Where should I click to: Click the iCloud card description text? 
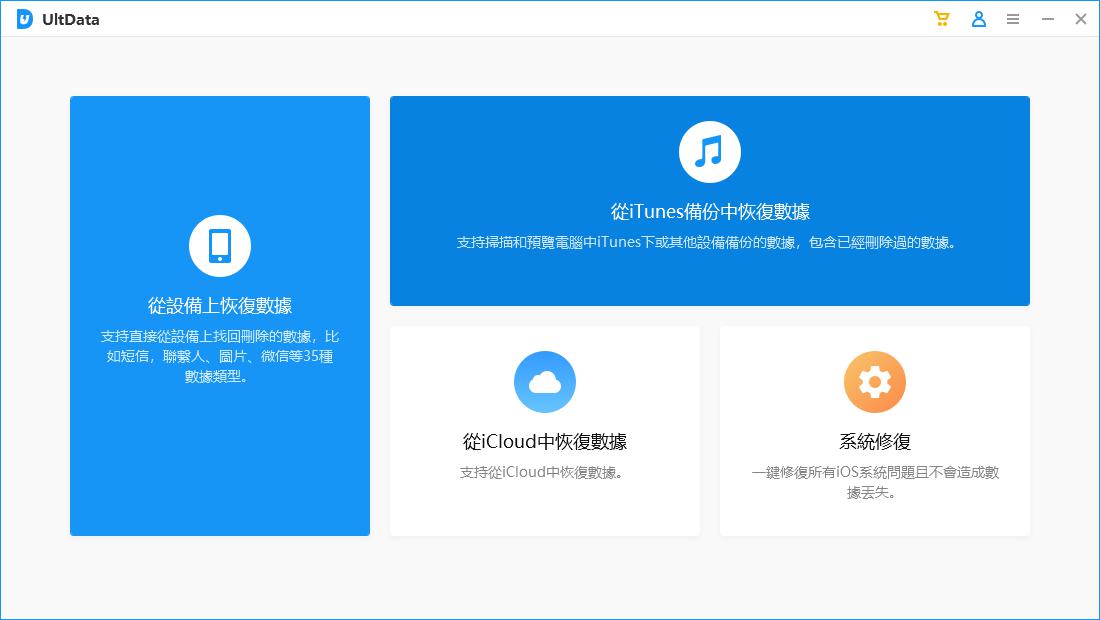[x=544, y=471]
